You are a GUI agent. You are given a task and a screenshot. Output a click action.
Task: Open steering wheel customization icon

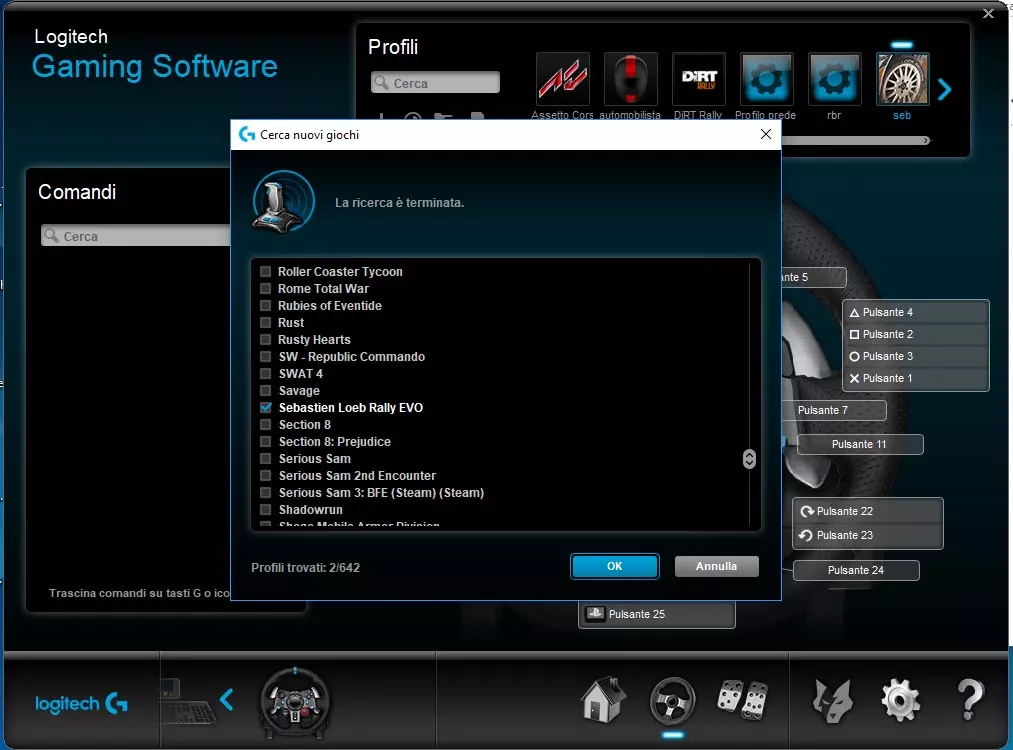coord(673,700)
